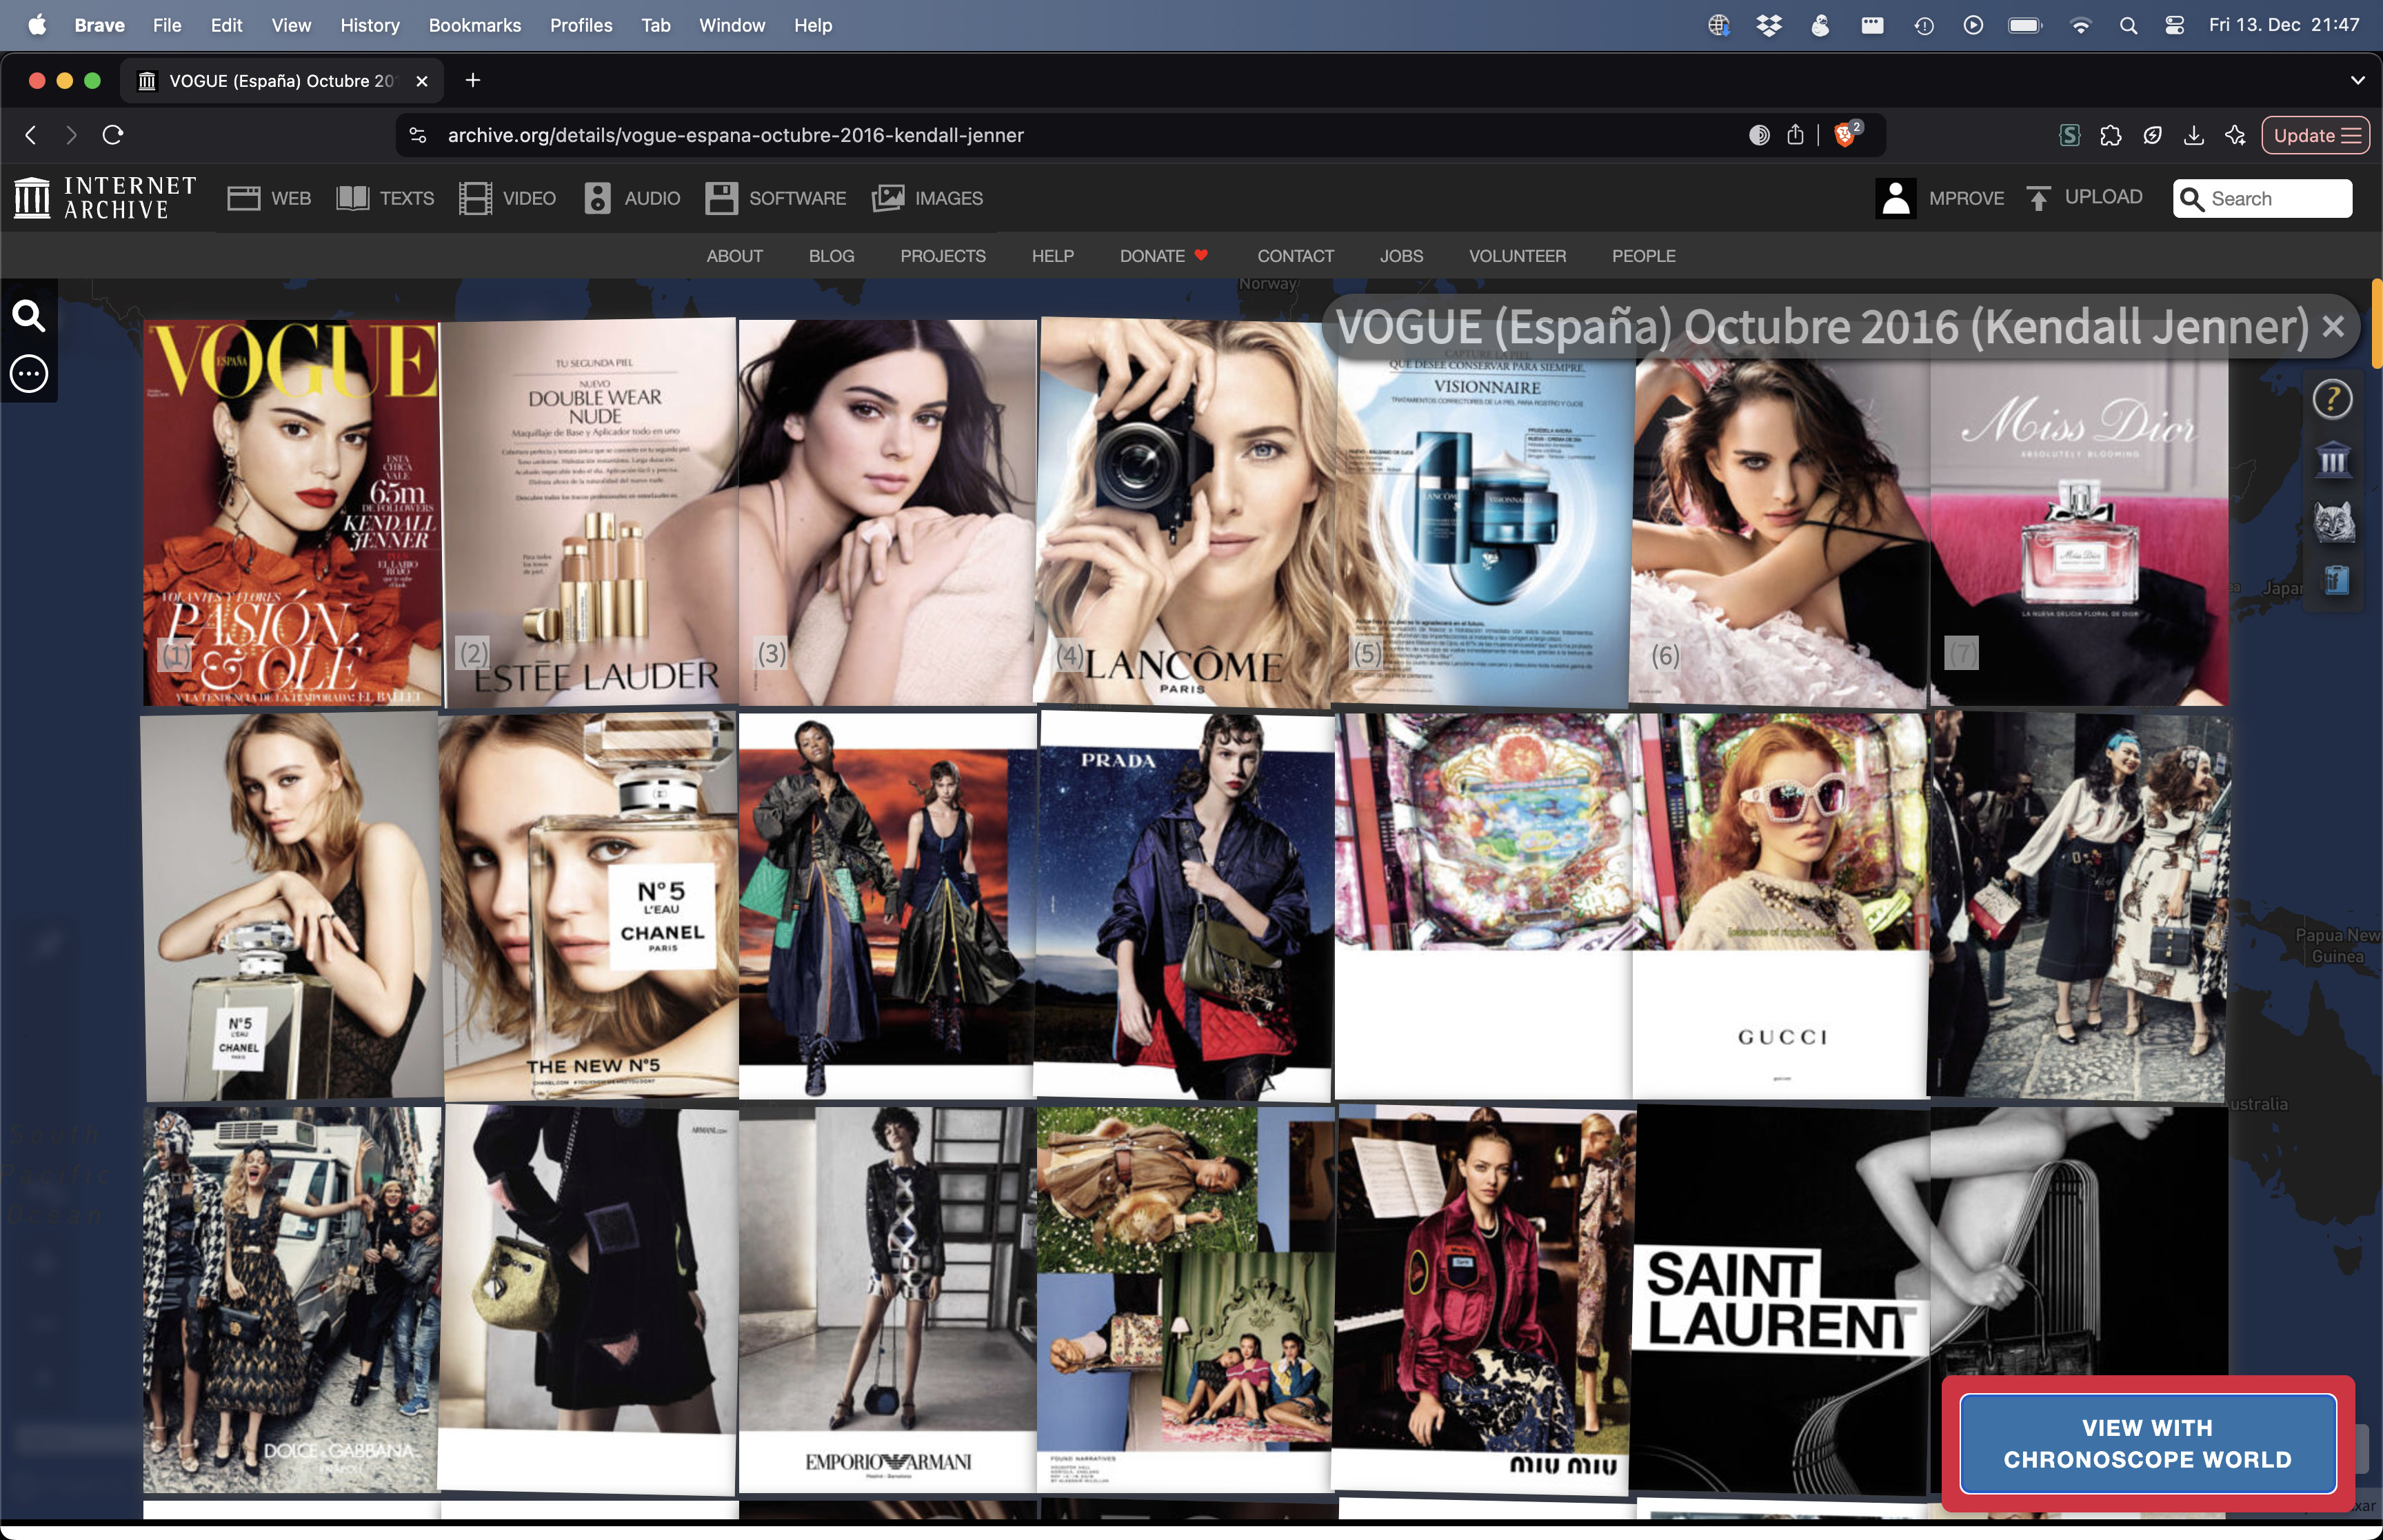View site information icon in the address bar

coord(418,135)
